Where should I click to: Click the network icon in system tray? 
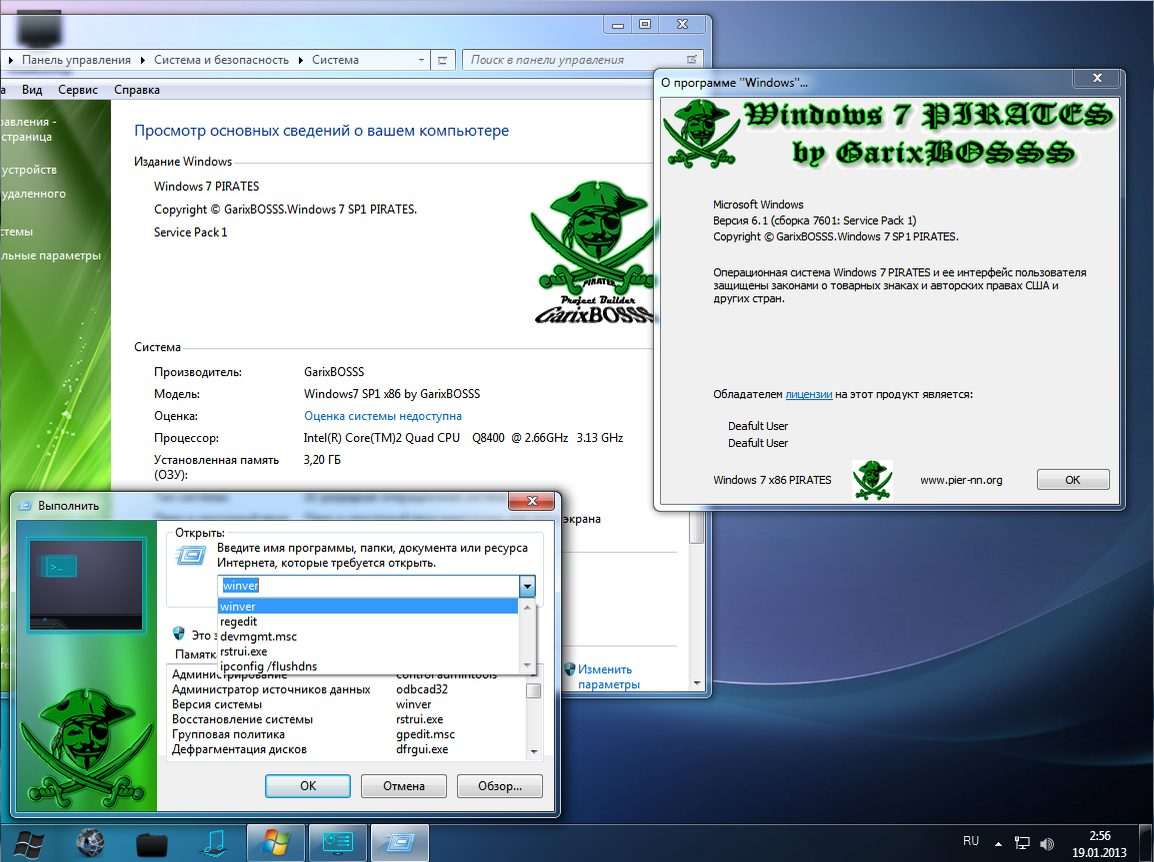coord(1022,842)
